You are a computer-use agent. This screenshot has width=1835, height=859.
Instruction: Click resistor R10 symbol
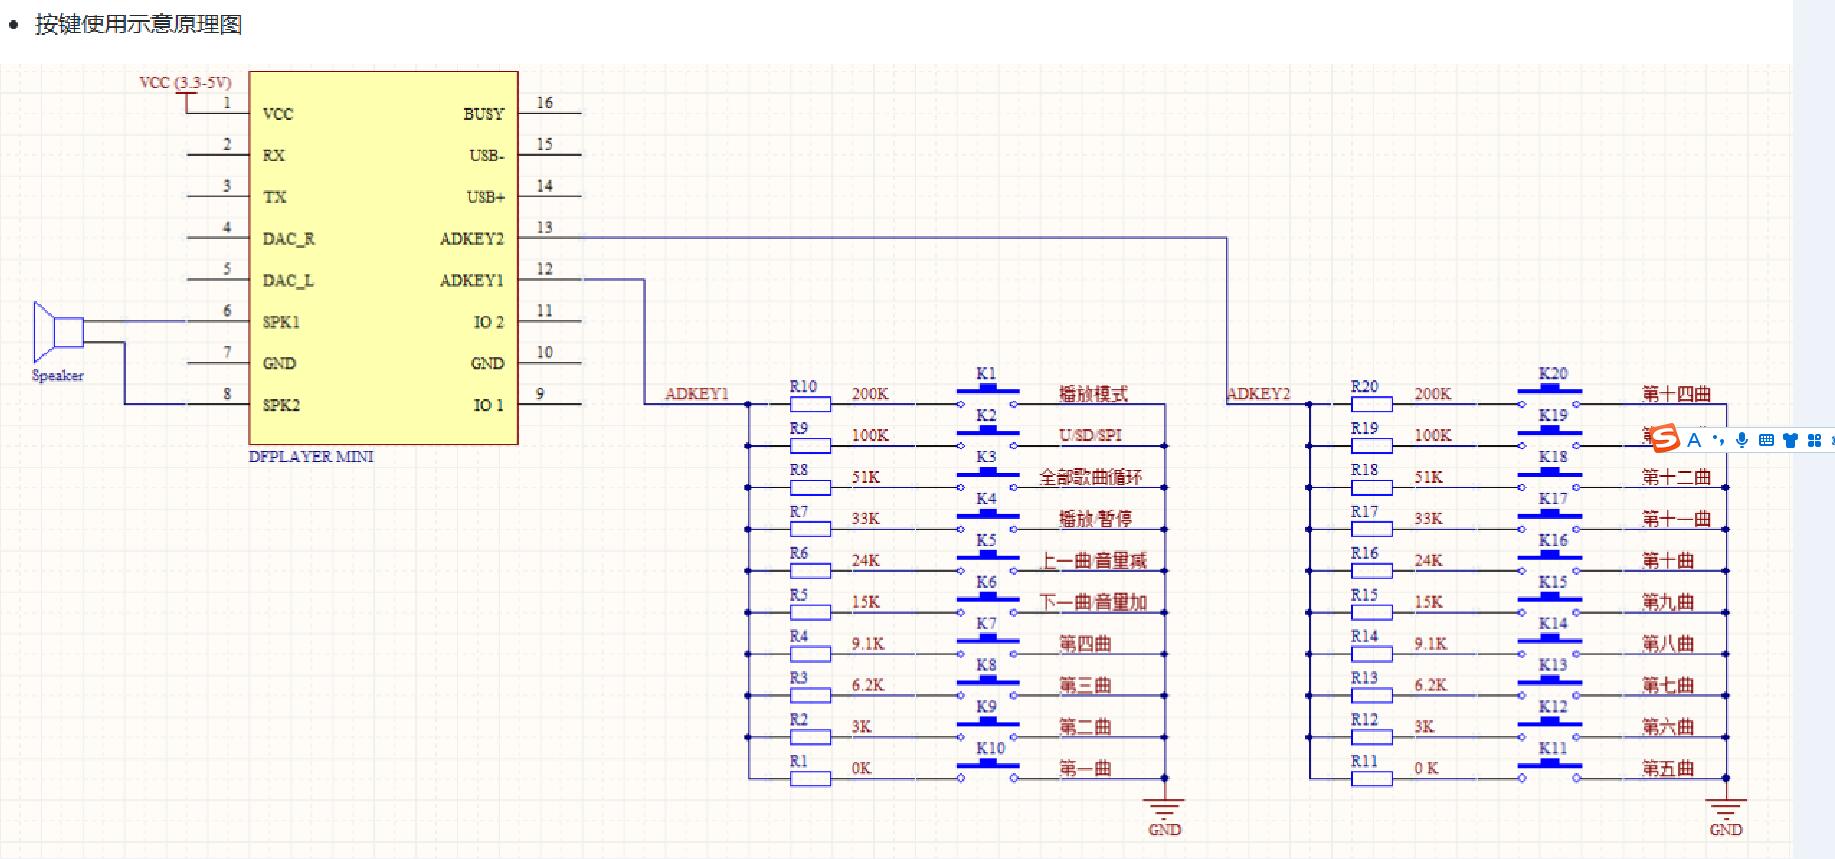point(810,404)
